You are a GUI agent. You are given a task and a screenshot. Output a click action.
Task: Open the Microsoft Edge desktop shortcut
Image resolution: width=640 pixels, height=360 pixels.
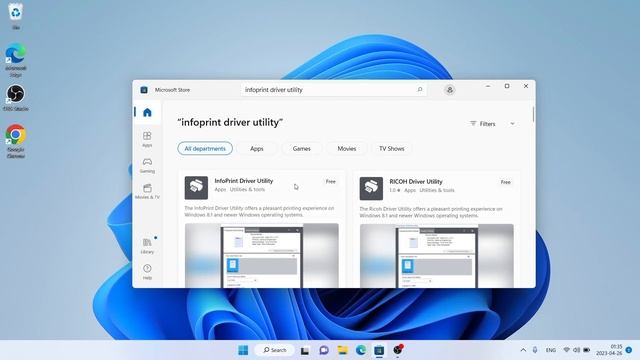[16, 60]
